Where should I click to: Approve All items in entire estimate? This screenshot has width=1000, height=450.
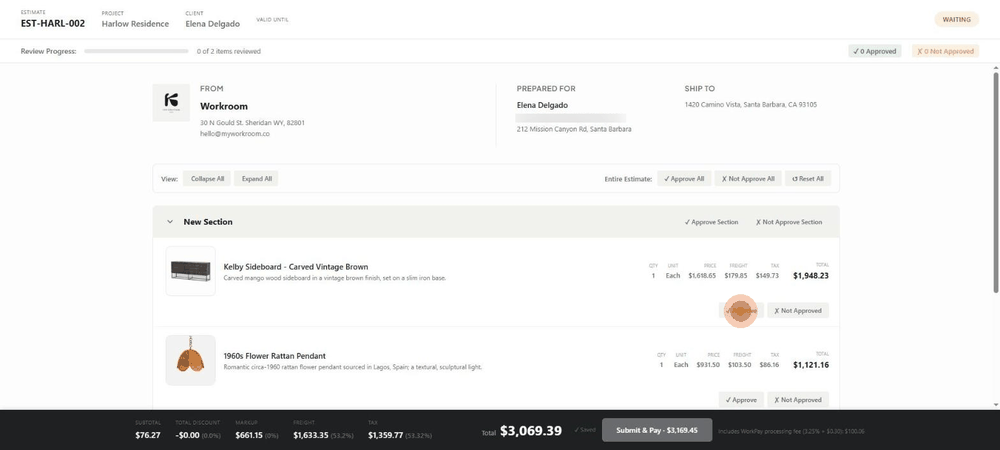(x=684, y=179)
